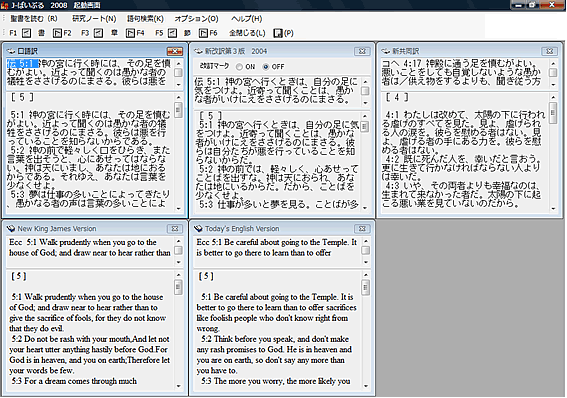Close the 新改訳第3版 2004 panel

pyautogui.click(x=362, y=51)
